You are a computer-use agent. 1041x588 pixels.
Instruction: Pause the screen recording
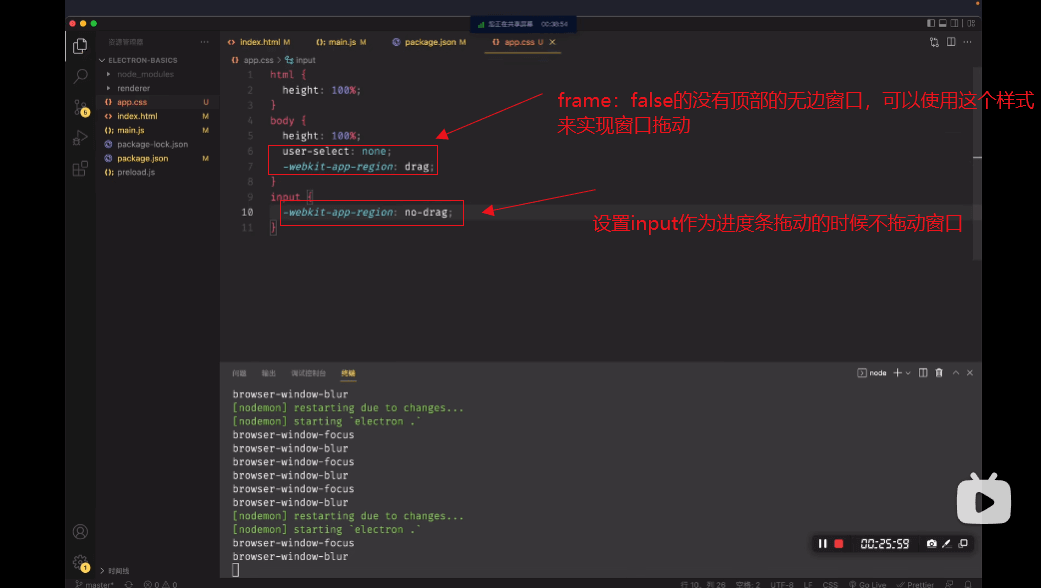coord(823,544)
